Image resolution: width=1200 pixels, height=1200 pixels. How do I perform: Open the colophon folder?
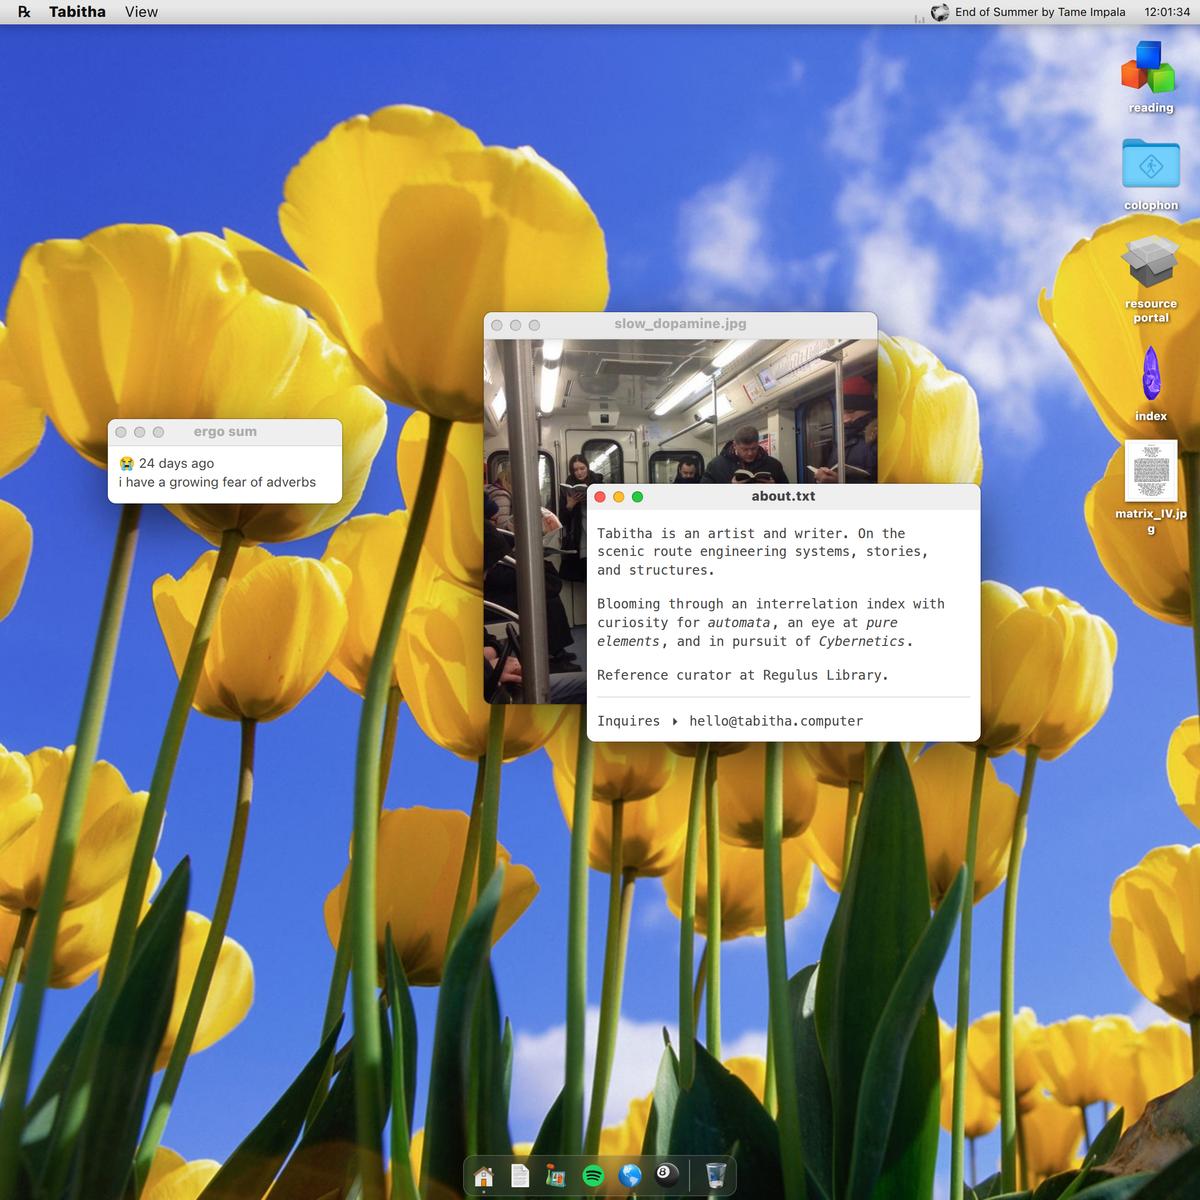pyautogui.click(x=1150, y=164)
